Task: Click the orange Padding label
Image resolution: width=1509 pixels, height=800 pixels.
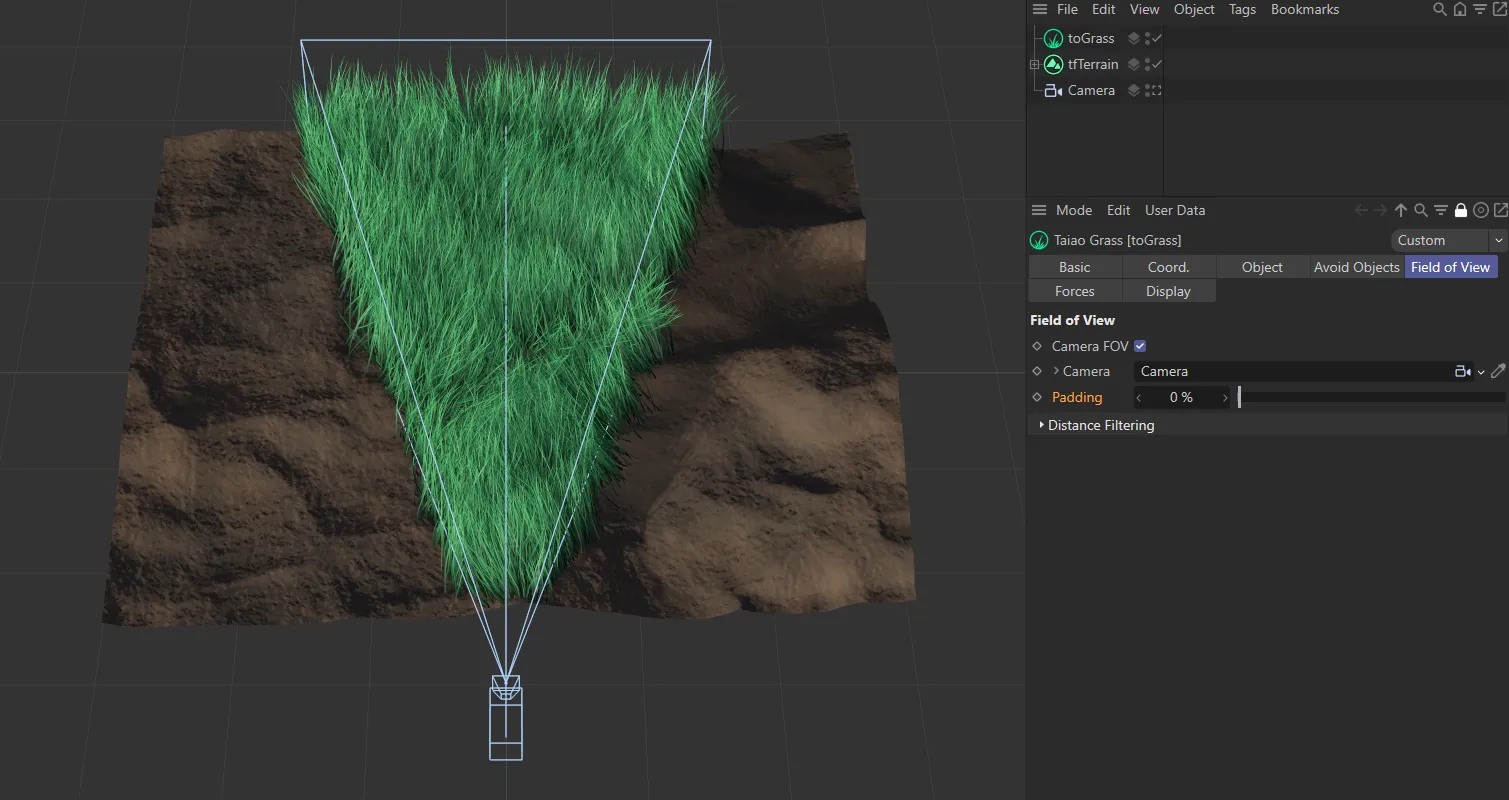Action: pos(1076,397)
